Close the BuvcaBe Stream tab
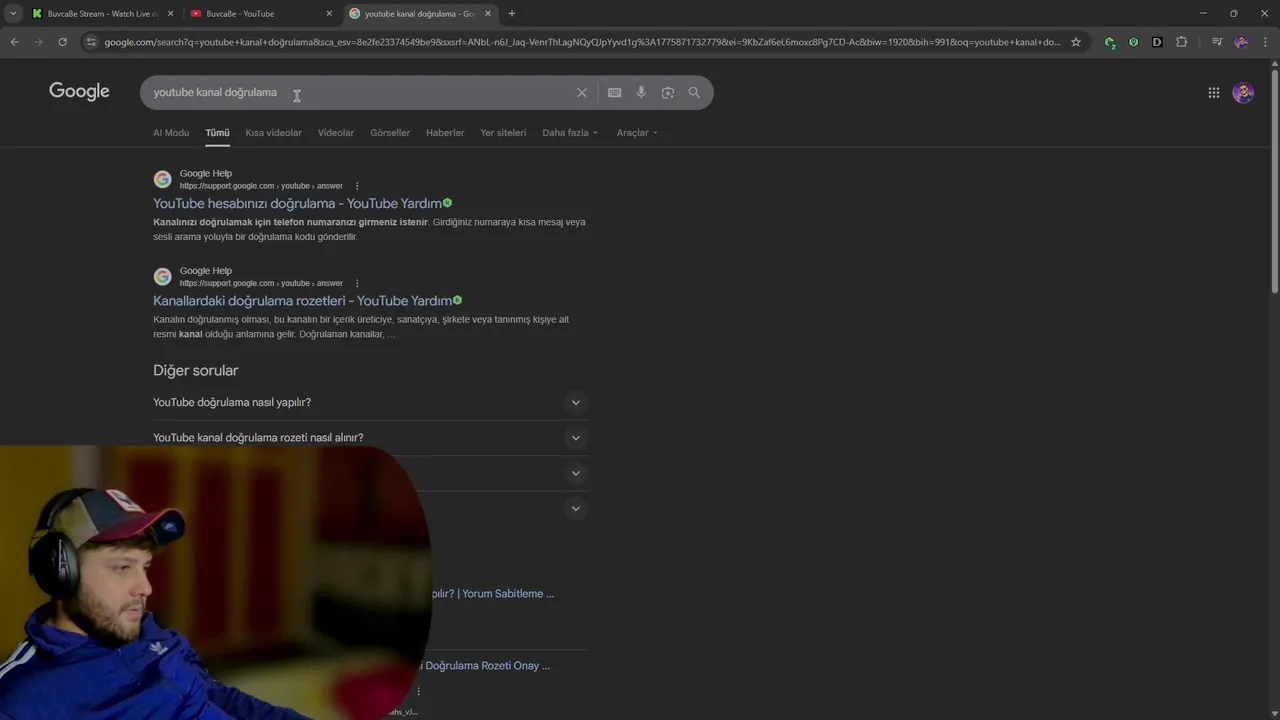The height and width of the screenshot is (720, 1280). click(170, 14)
